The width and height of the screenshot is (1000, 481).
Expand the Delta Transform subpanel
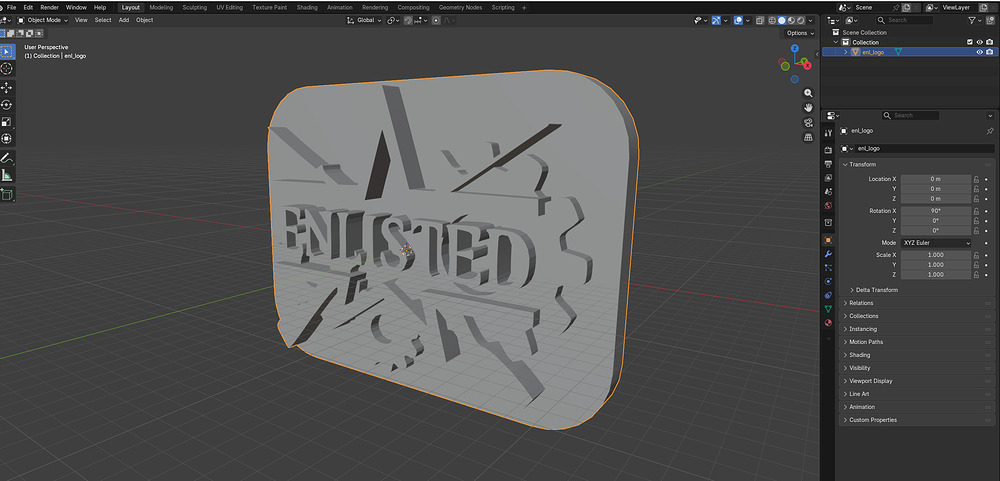(x=877, y=290)
